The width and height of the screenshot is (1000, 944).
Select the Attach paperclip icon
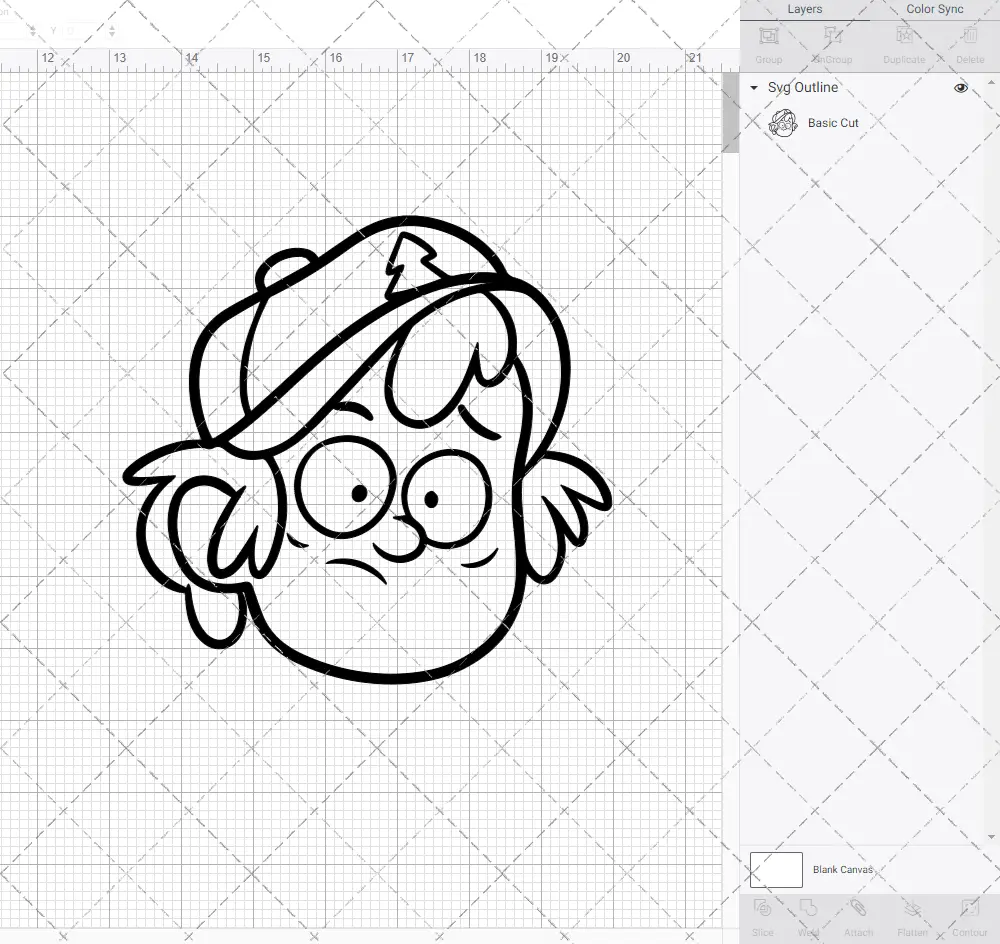click(858, 913)
